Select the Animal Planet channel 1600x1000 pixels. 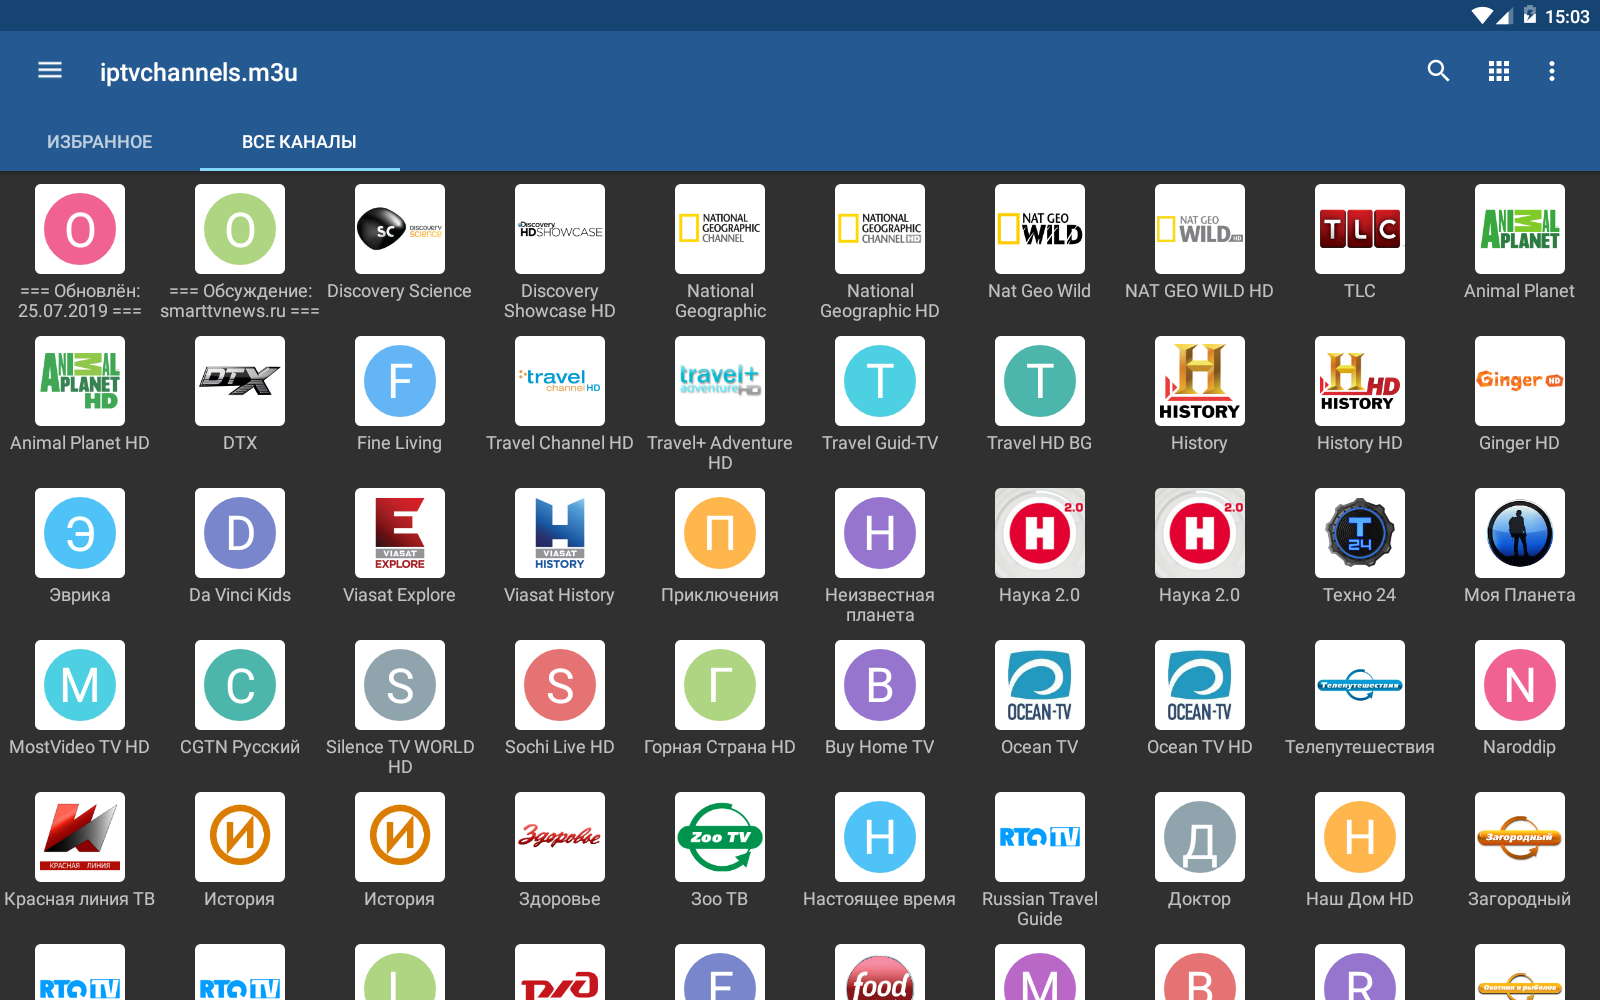click(x=1520, y=229)
